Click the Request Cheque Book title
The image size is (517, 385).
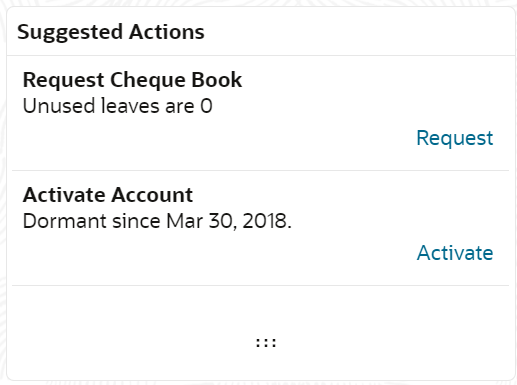click(132, 80)
